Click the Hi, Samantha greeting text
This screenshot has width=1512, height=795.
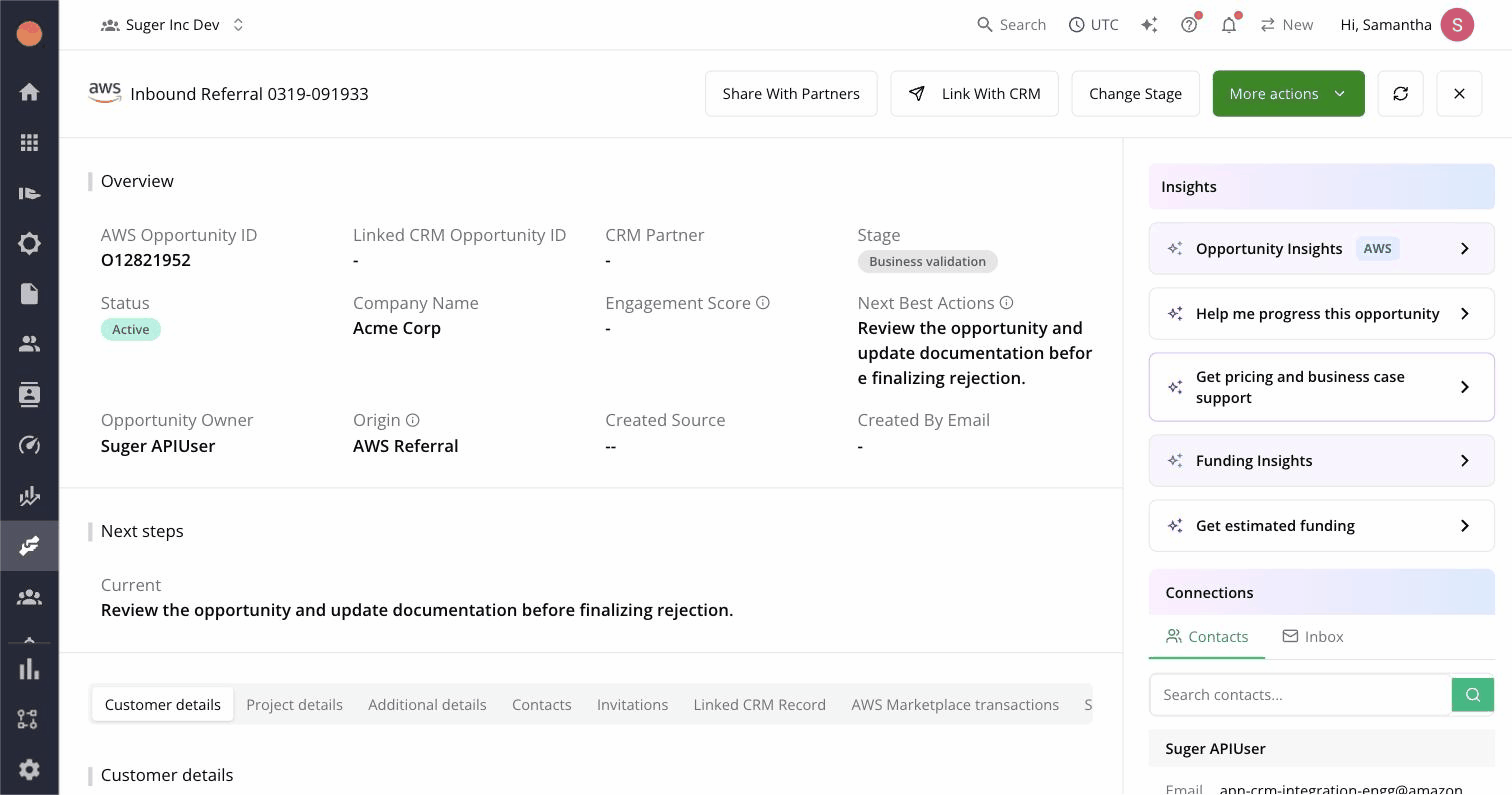click(1386, 25)
